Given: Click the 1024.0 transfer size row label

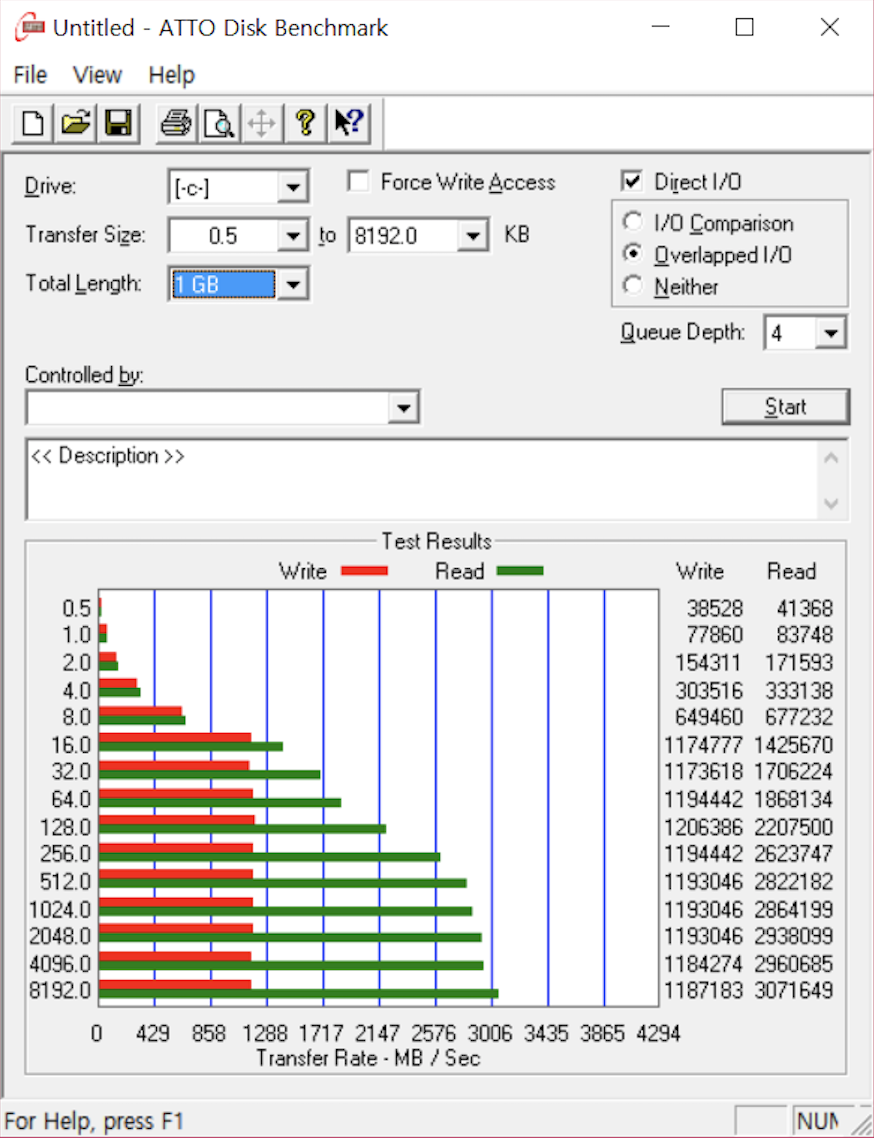Looking at the screenshot, I should 60,909.
